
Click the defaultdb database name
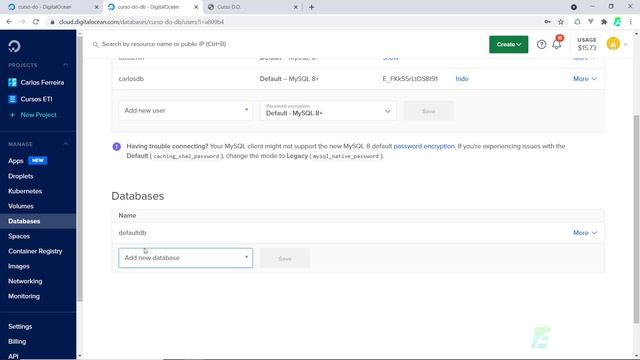coord(132,233)
